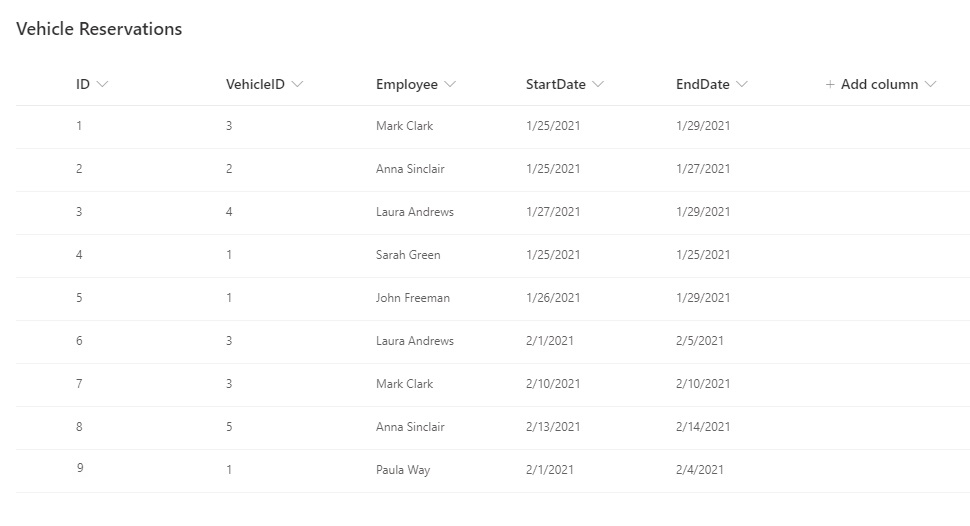This screenshot has width=970, height=526.
Task: Expand the VehicleID column chevron
Action: 298,84
